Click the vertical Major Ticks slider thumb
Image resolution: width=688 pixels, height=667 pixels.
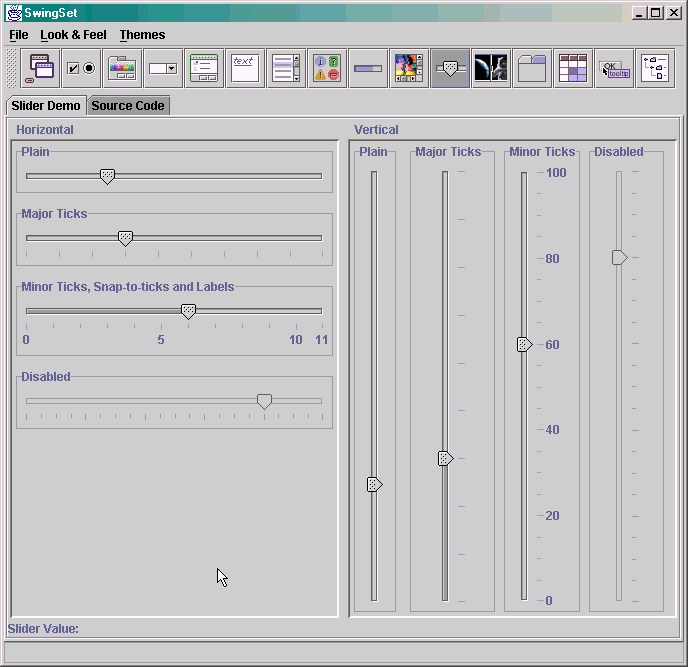(445, 459)
